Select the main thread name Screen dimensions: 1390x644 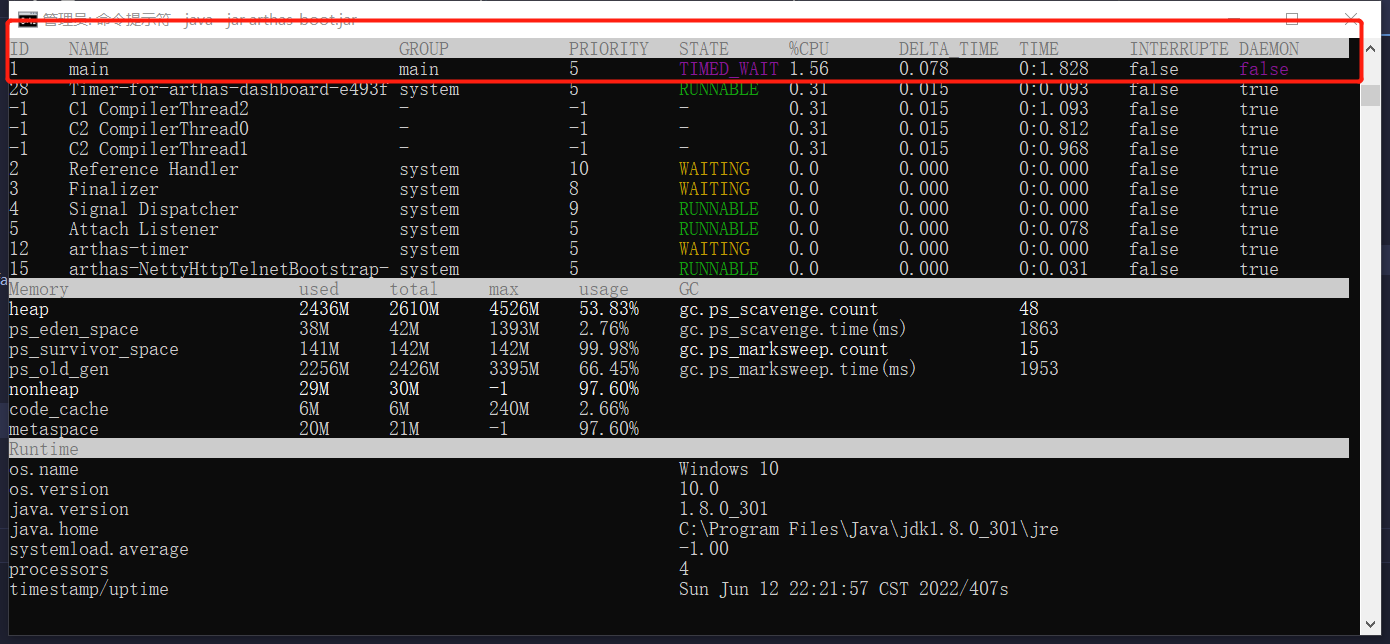click(89, 69)
